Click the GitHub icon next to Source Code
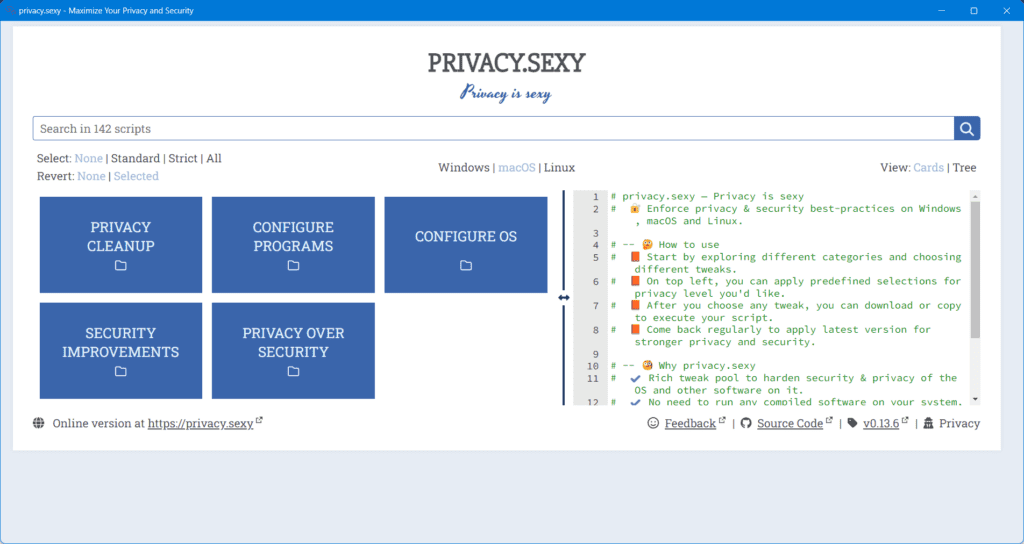Viewport: 1024px width, 544px height. (x=746, y=423)
